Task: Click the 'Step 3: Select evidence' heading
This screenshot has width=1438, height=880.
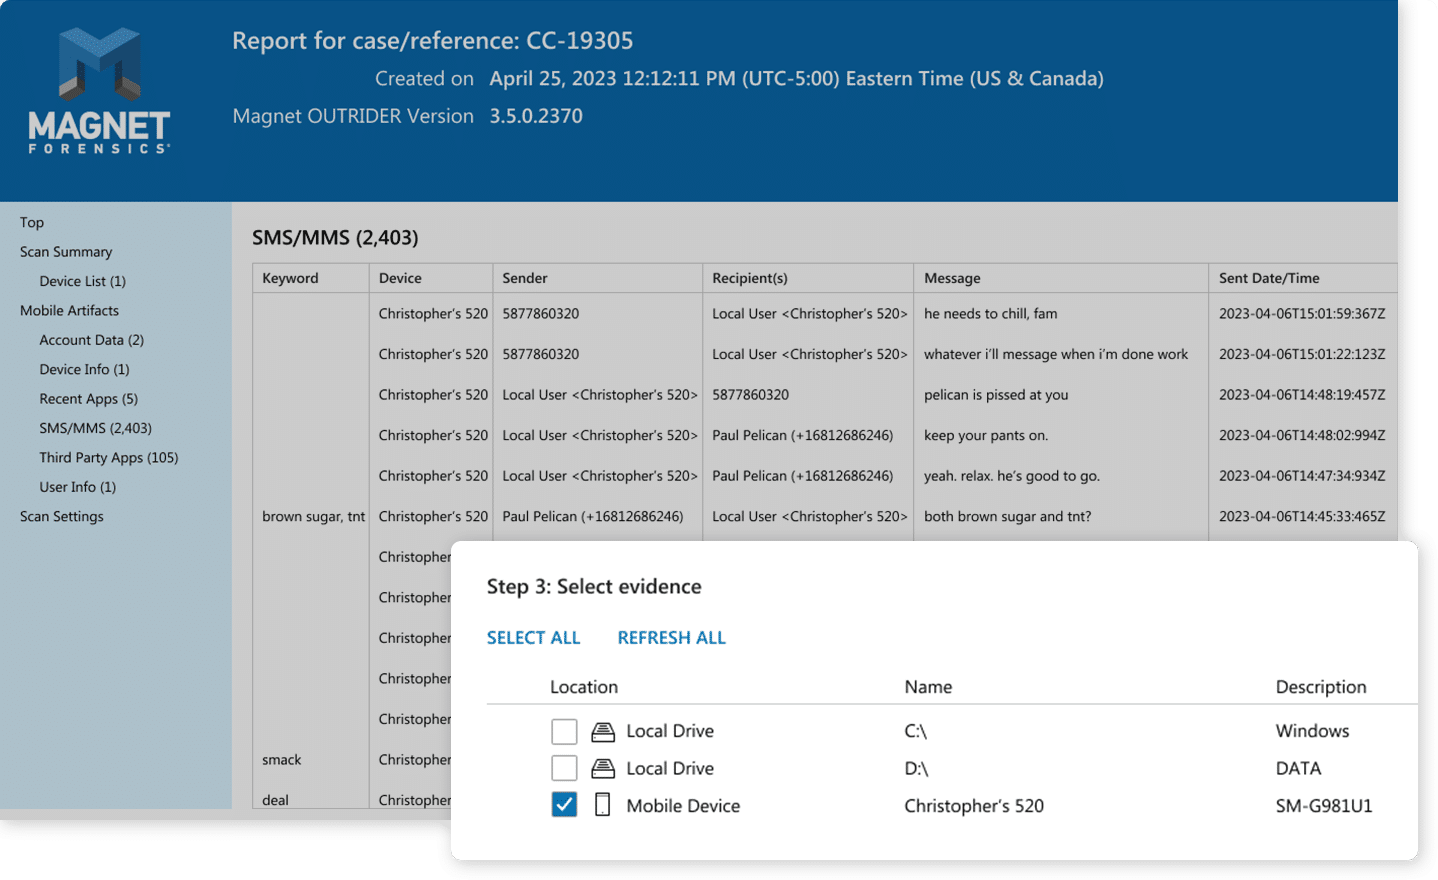Action: tap(594, 587)
